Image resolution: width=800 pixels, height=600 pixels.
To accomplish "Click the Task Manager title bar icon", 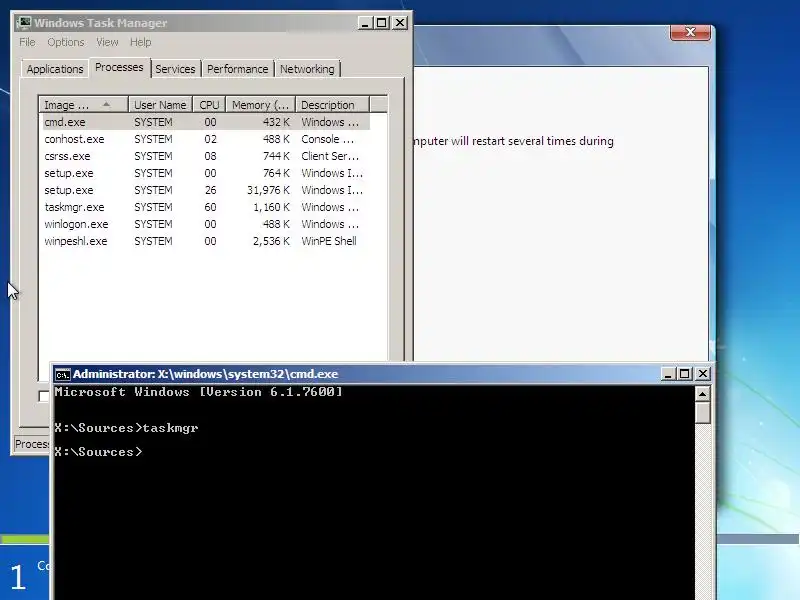I will (23, 23).
